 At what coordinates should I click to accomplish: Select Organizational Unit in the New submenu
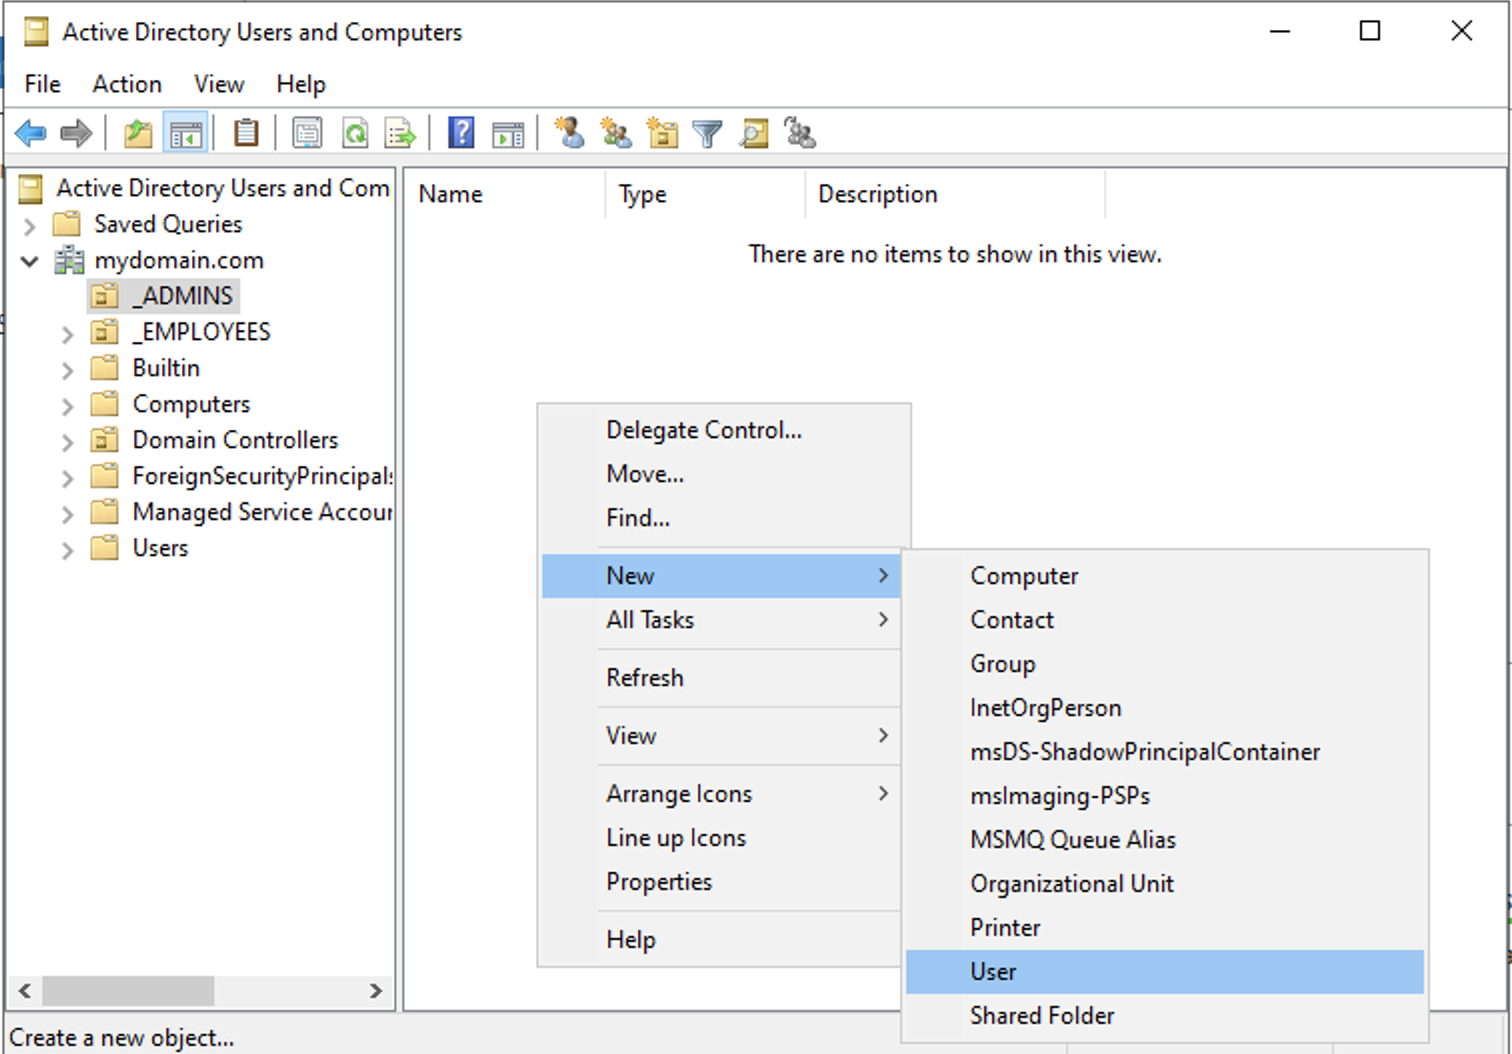1165,884
